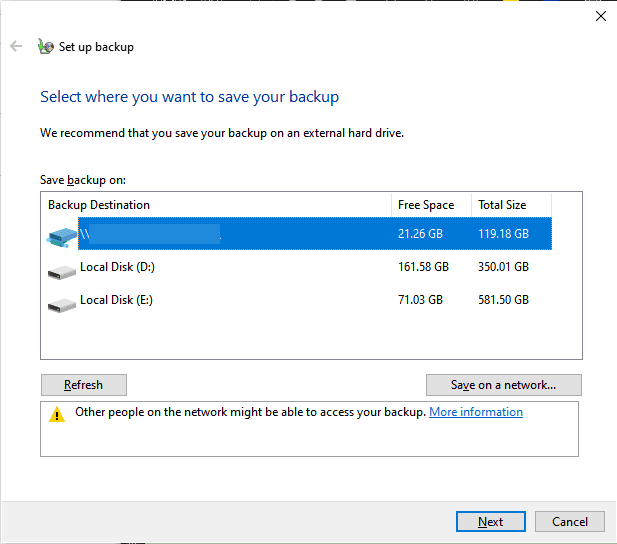Image resolution: width=617 pixels, height=544 pixels.
Task: Click the 161.58 GB free space cell
Action: 423,267
